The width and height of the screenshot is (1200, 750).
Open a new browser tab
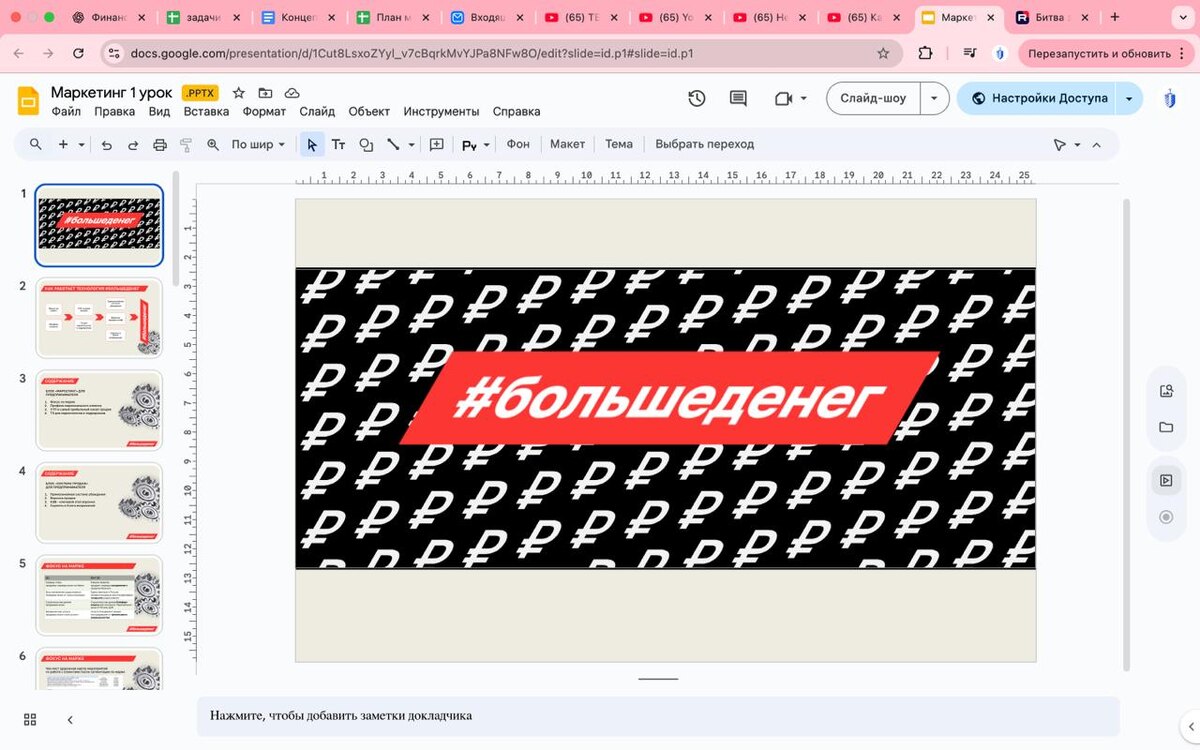point(1115,17)
